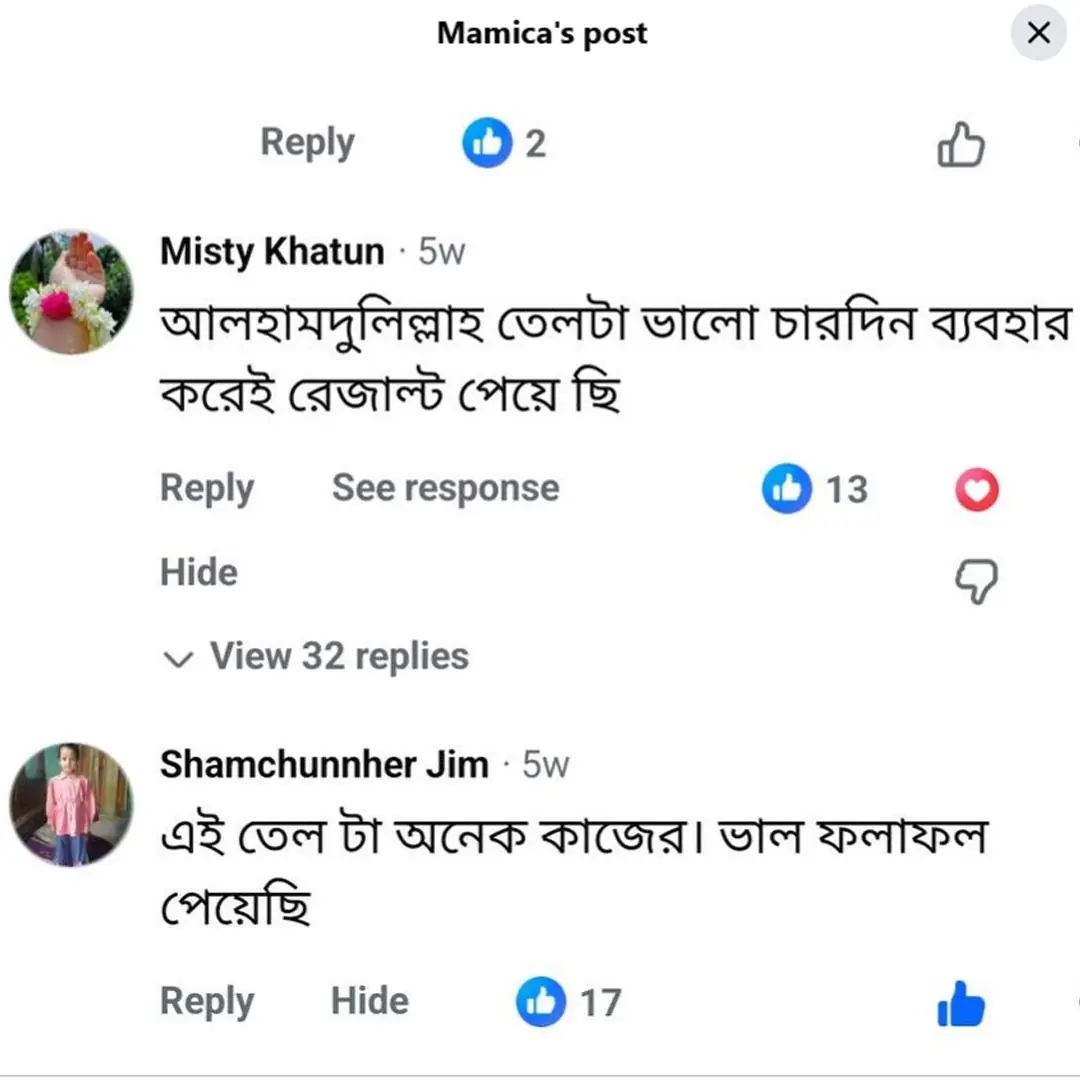
Task: Reply to Shamchunnher Jim's comment
Action: coord(207,1002)
